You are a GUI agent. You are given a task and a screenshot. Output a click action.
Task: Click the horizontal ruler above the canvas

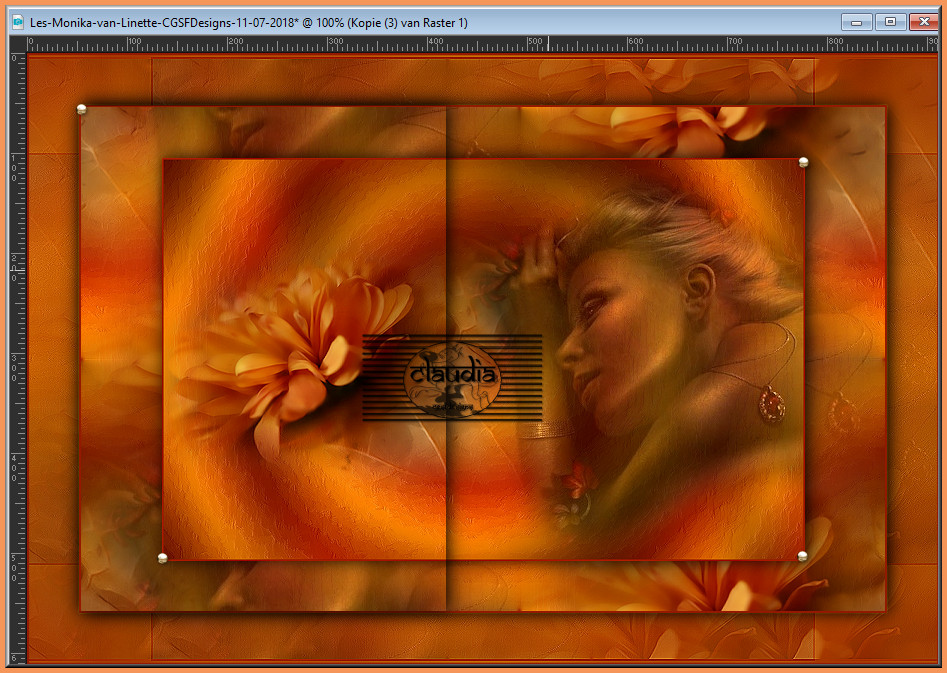coord(482,44)
